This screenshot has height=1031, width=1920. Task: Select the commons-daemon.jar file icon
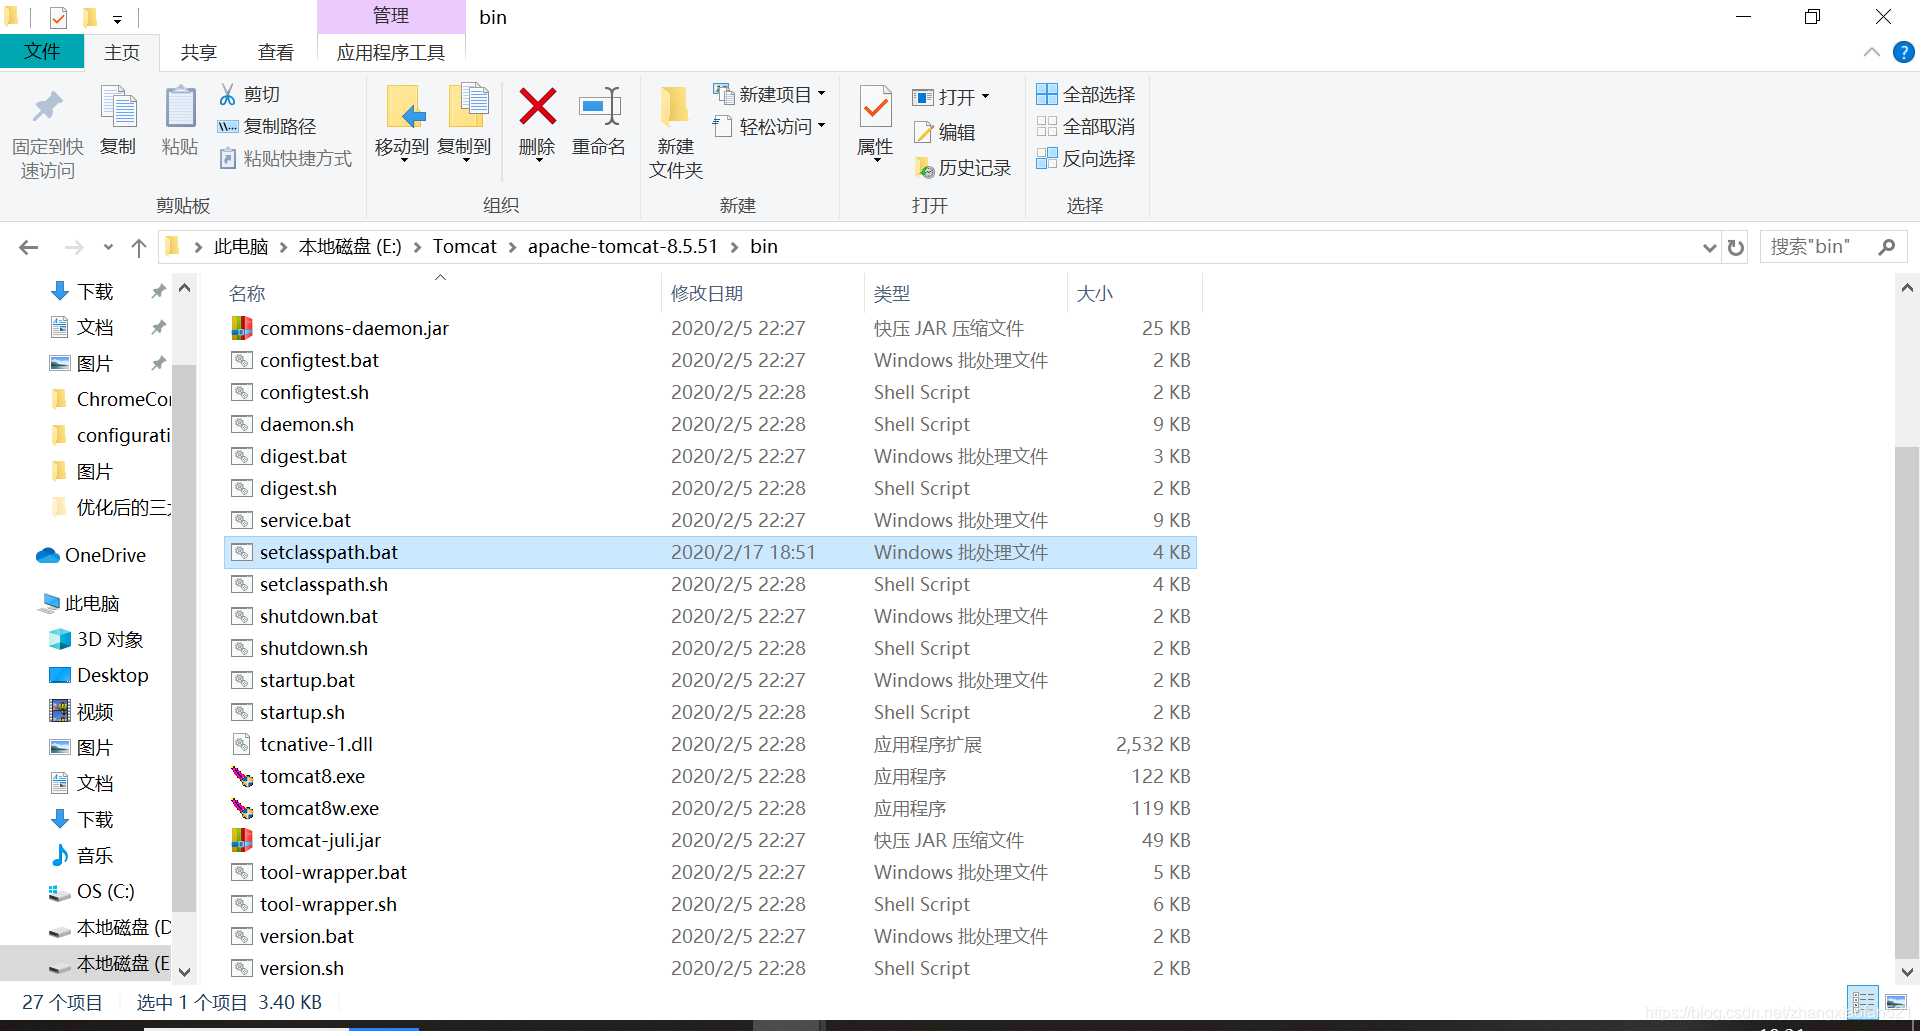point(242,328)
